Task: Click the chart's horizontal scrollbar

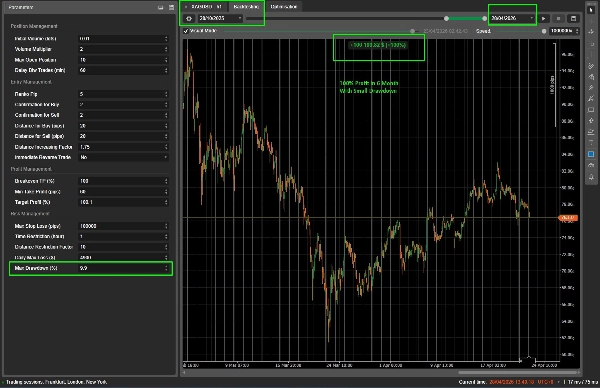Action: pos(518,372)
